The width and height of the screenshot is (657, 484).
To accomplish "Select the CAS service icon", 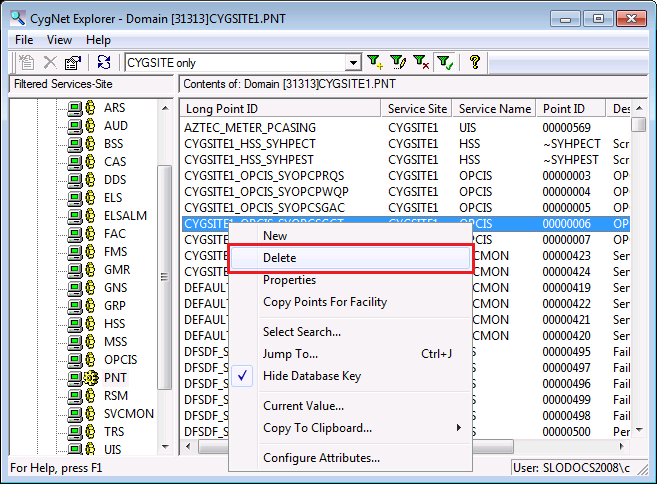I will [81, 162].
